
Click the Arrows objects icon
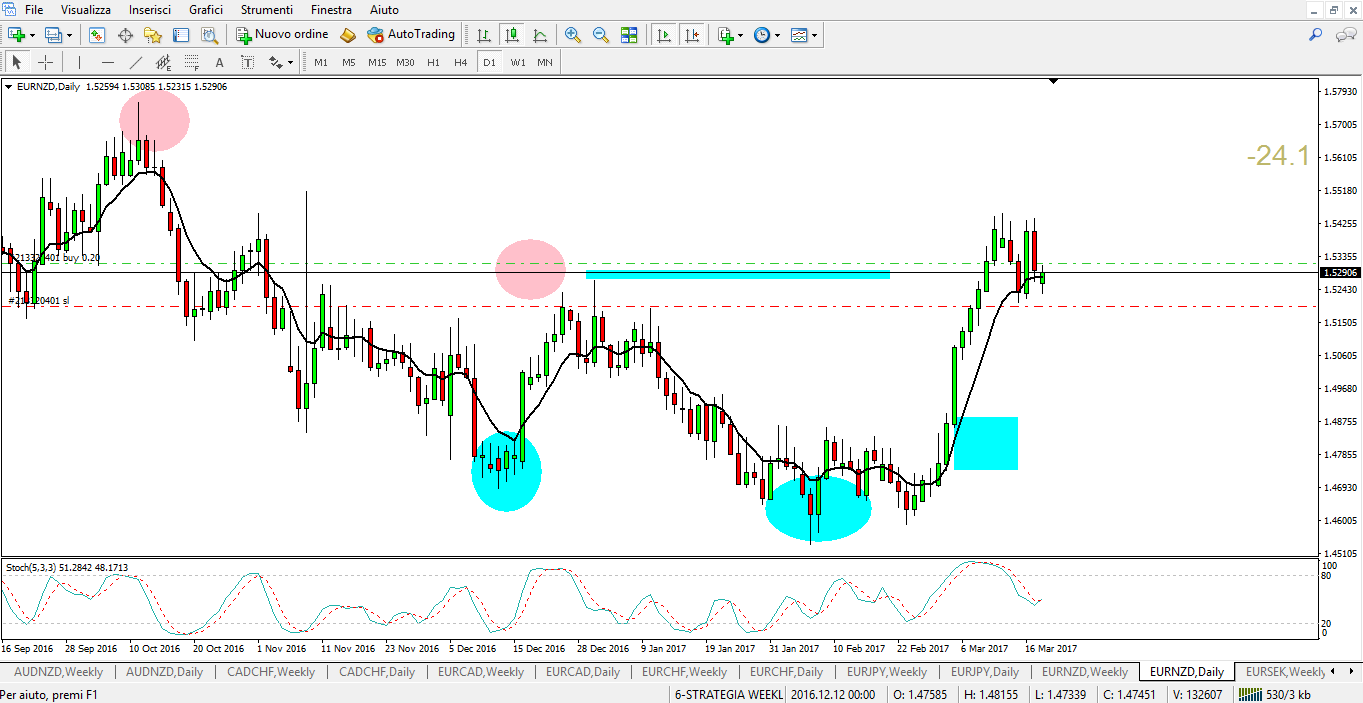click(x=276, y=62)
